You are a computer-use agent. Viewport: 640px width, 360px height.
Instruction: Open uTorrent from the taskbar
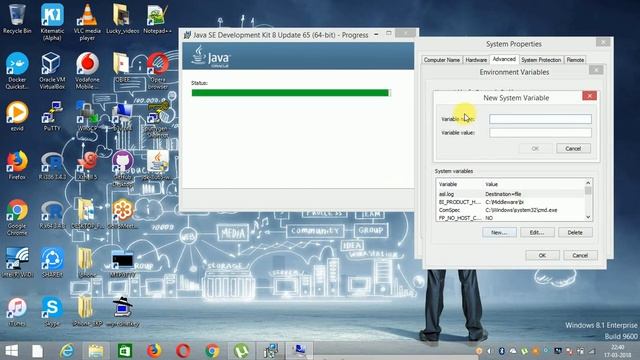tap(241, 351)
